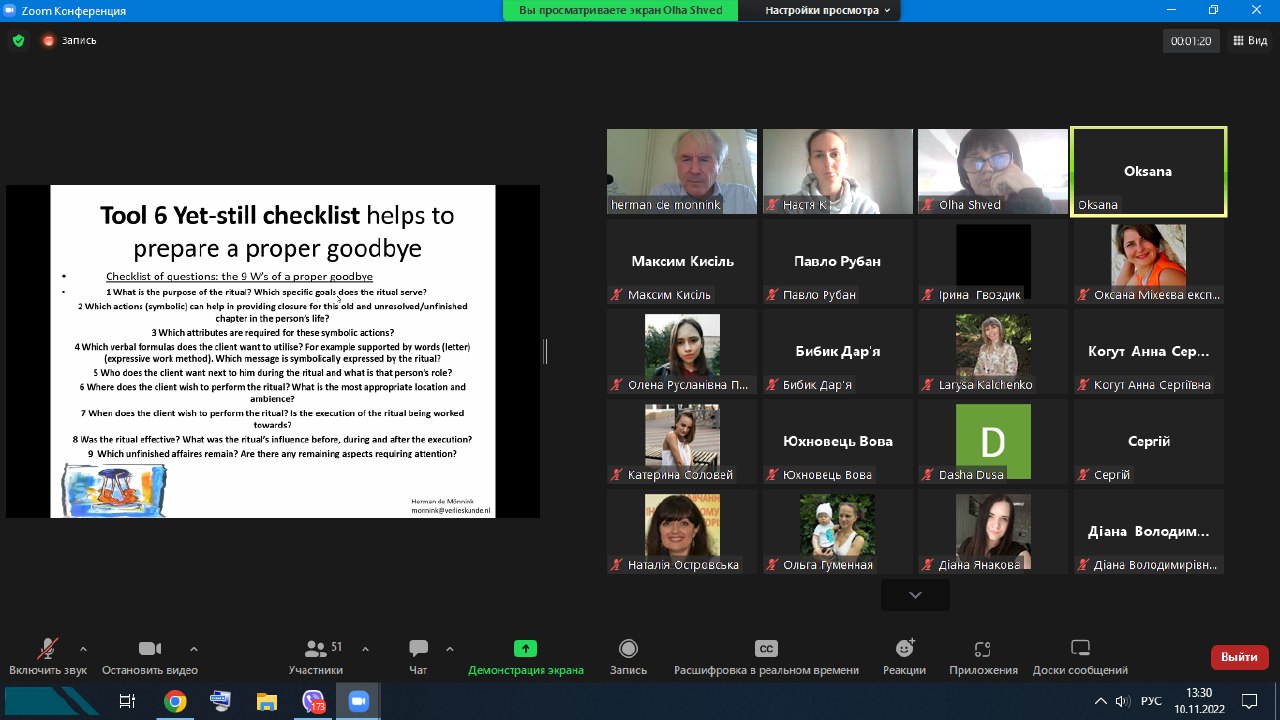Open the Whiteboards icon
The image size is (1280, 720).
(1080, 649)
